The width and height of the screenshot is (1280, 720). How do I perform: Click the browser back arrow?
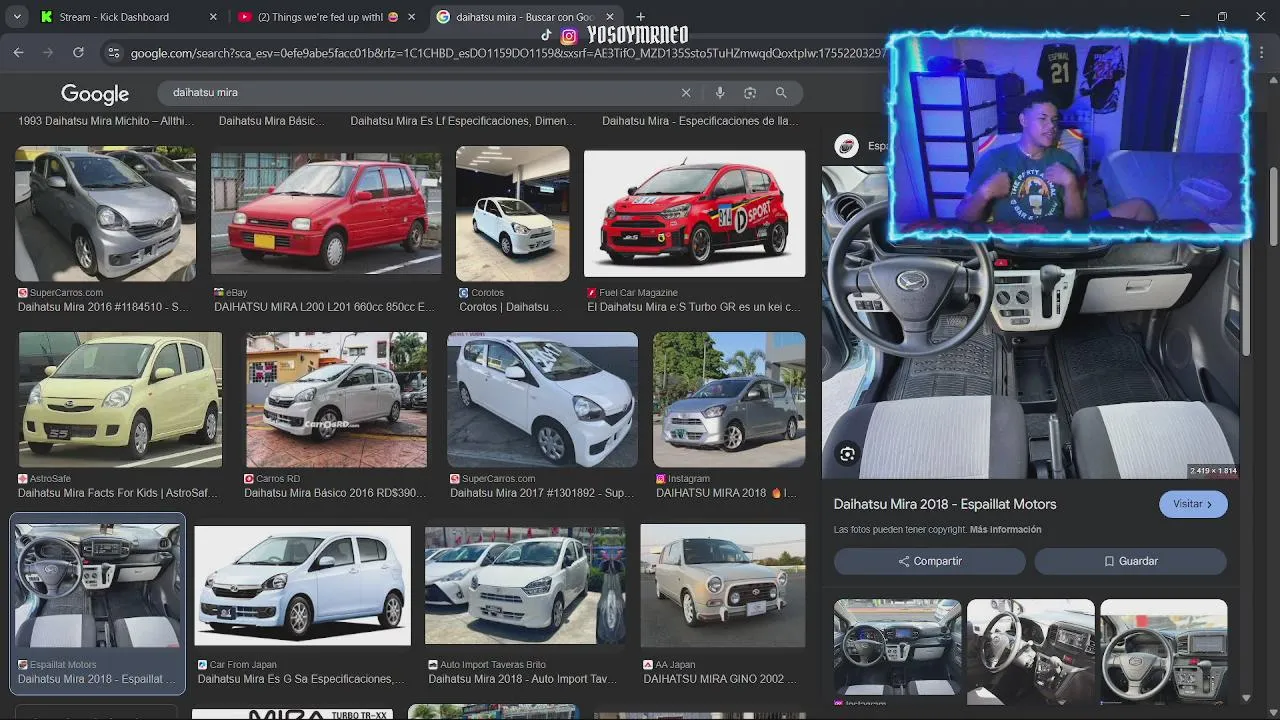pos(18,53)
